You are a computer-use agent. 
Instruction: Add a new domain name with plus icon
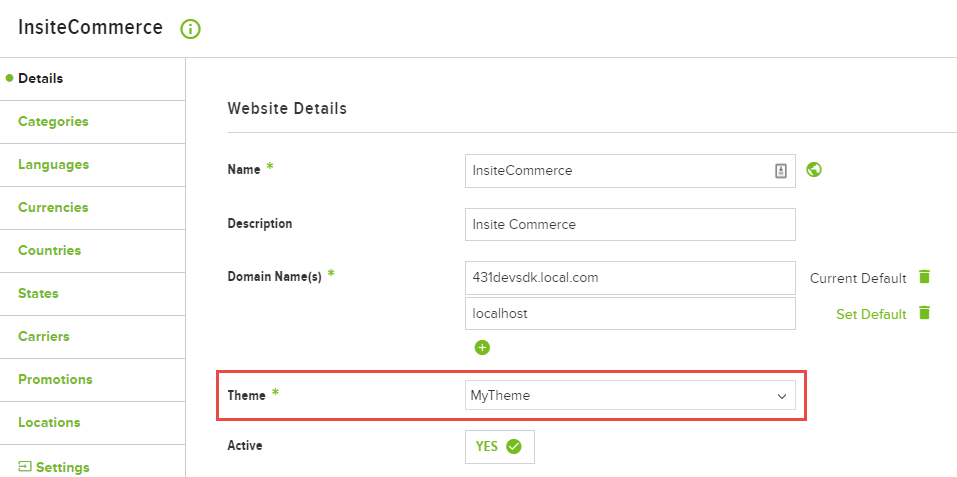(482, 348)
